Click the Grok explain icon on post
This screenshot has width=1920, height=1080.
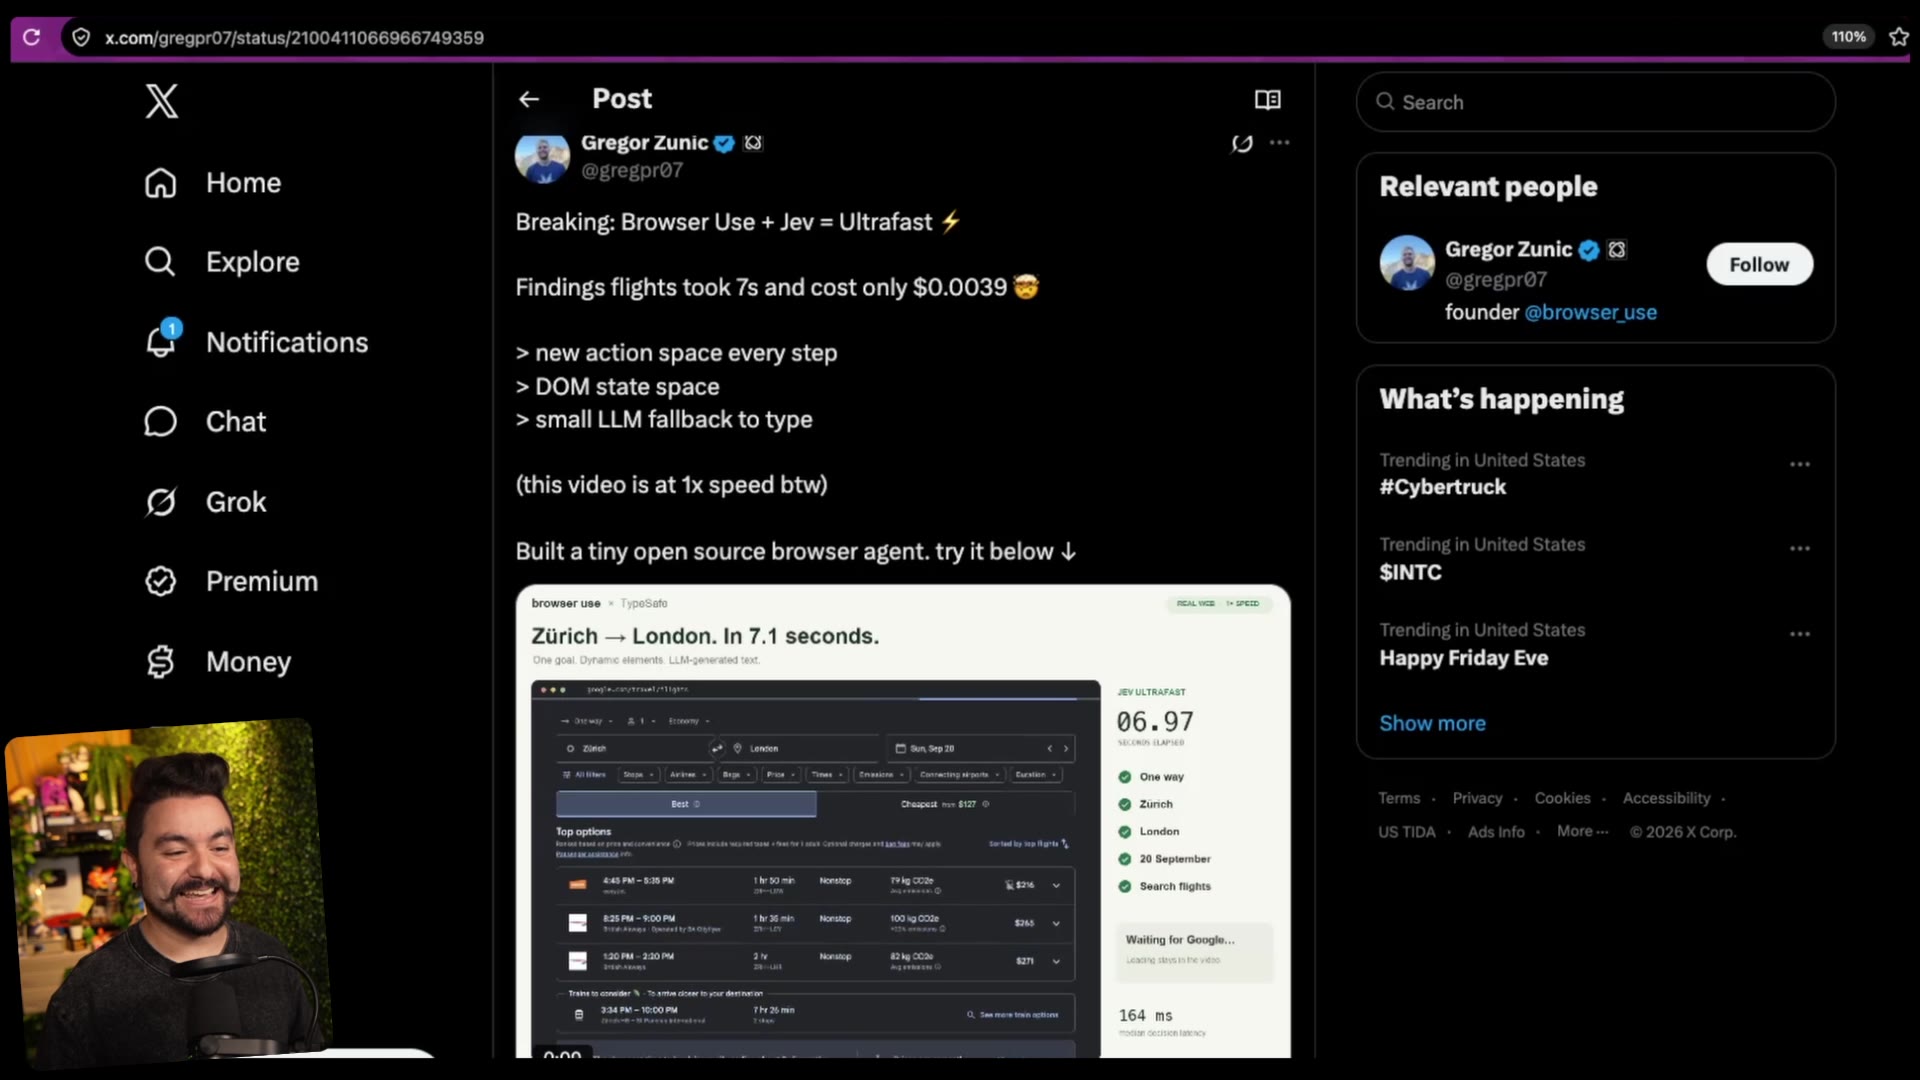[1242, 143]
